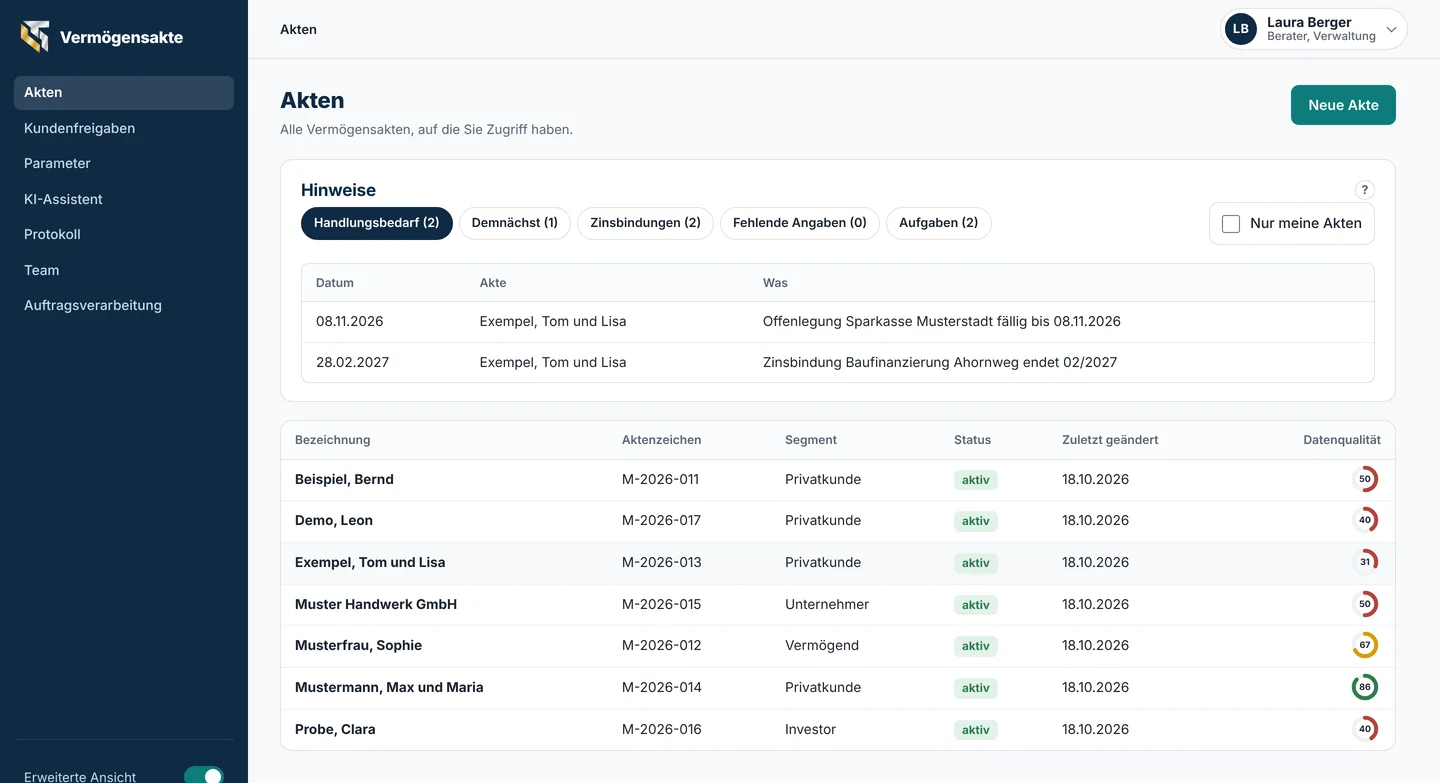
Task: Go to Kundenfreigaben in sidebar
Action: 124,128
